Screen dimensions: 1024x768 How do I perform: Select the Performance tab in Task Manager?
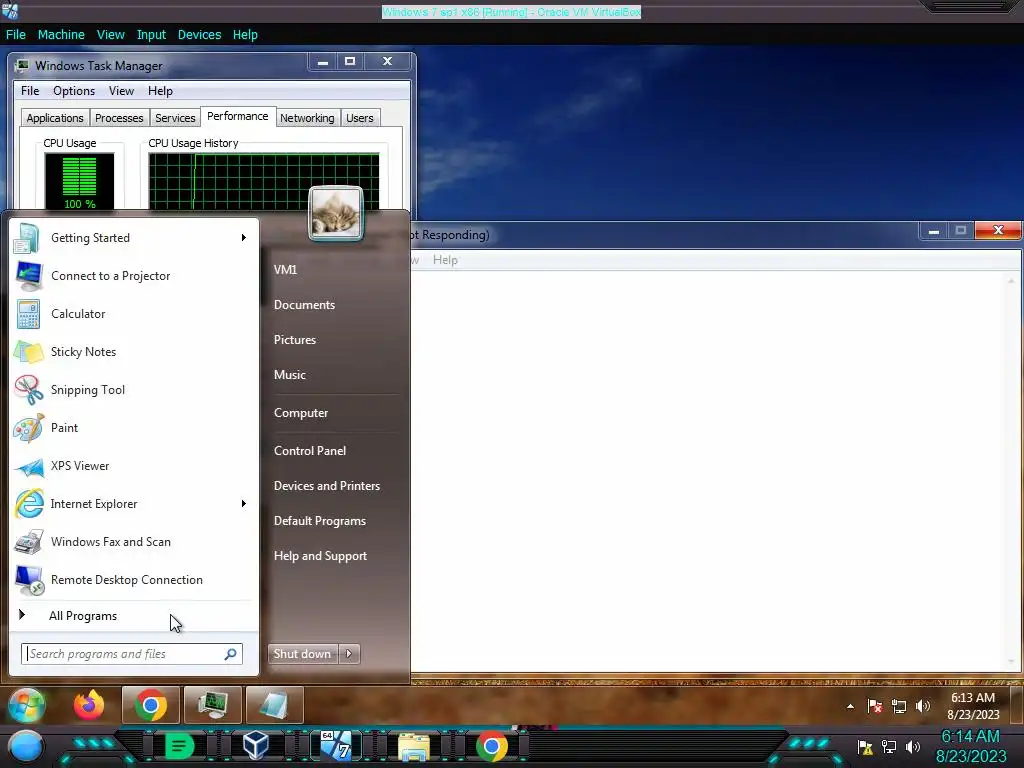[238, 116]
